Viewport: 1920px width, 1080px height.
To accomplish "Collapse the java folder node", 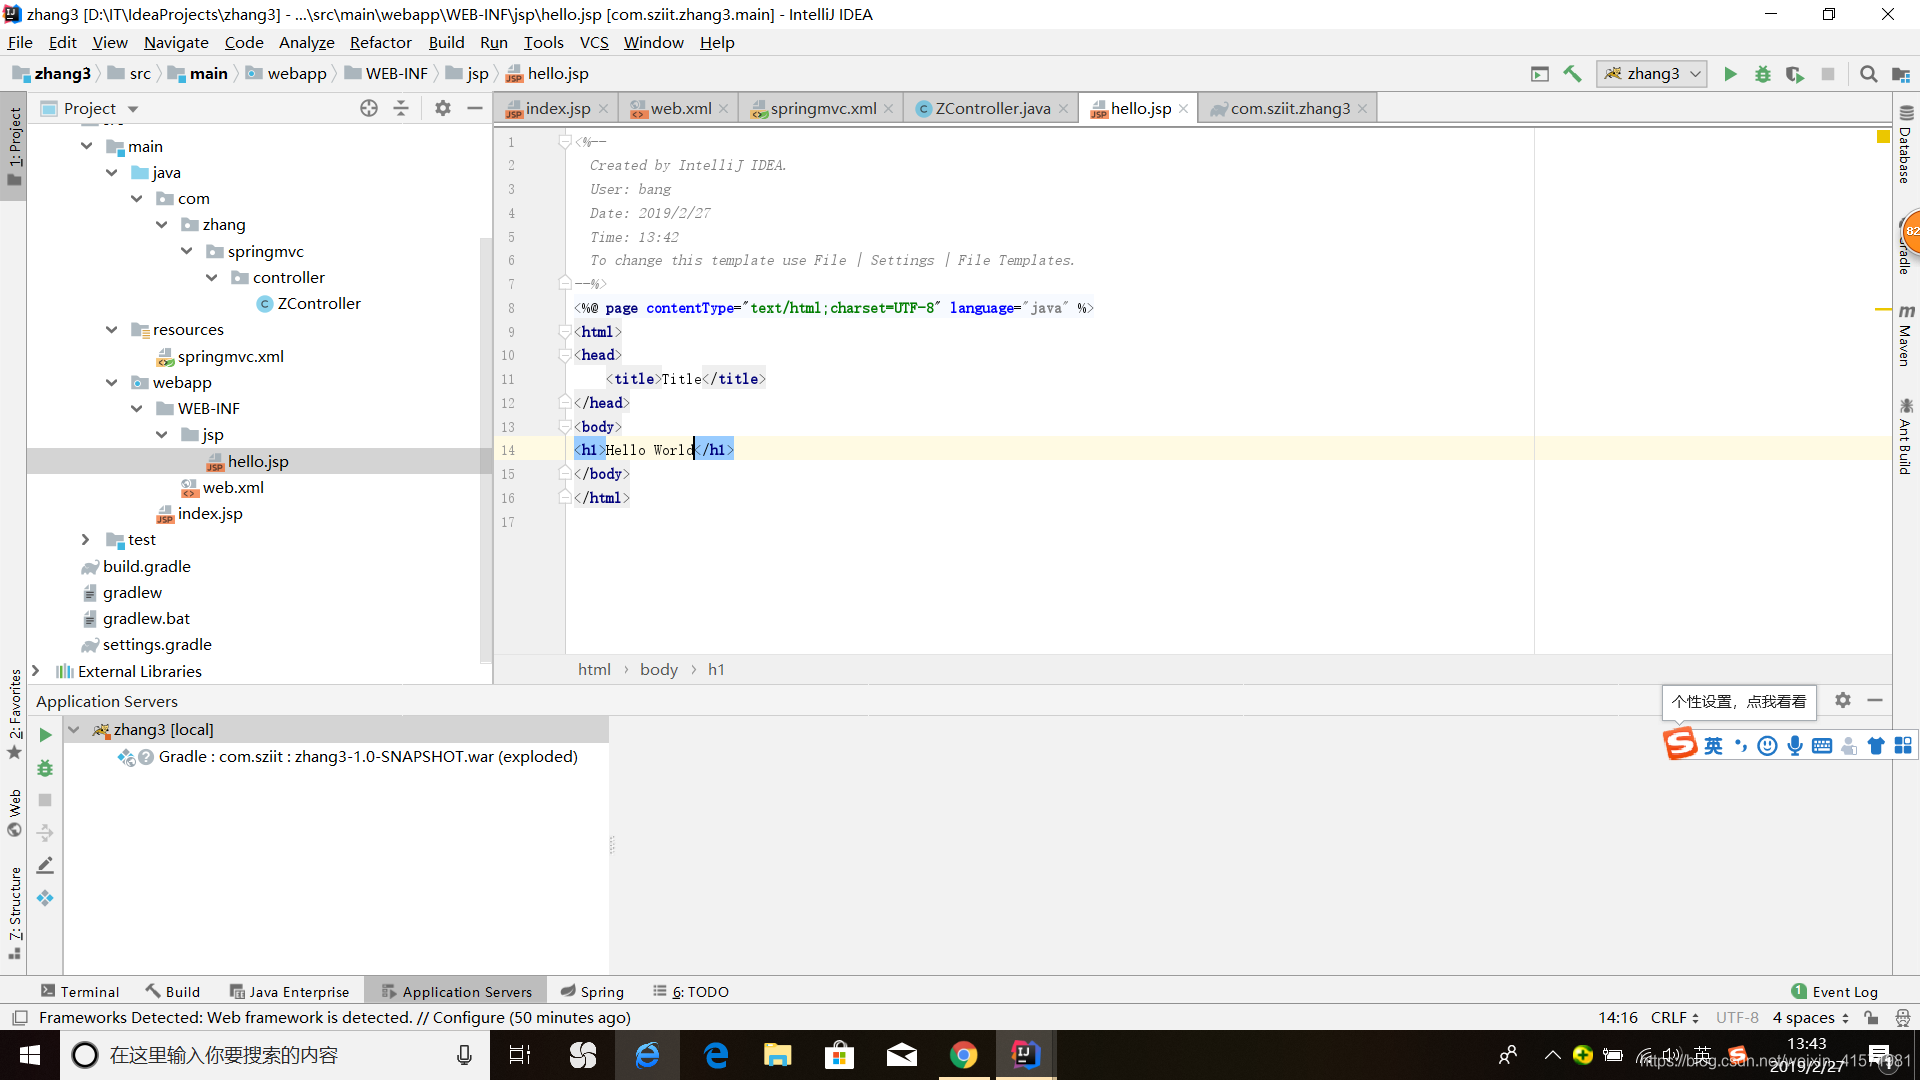I will pyautogui.click(x=112, y=172).
